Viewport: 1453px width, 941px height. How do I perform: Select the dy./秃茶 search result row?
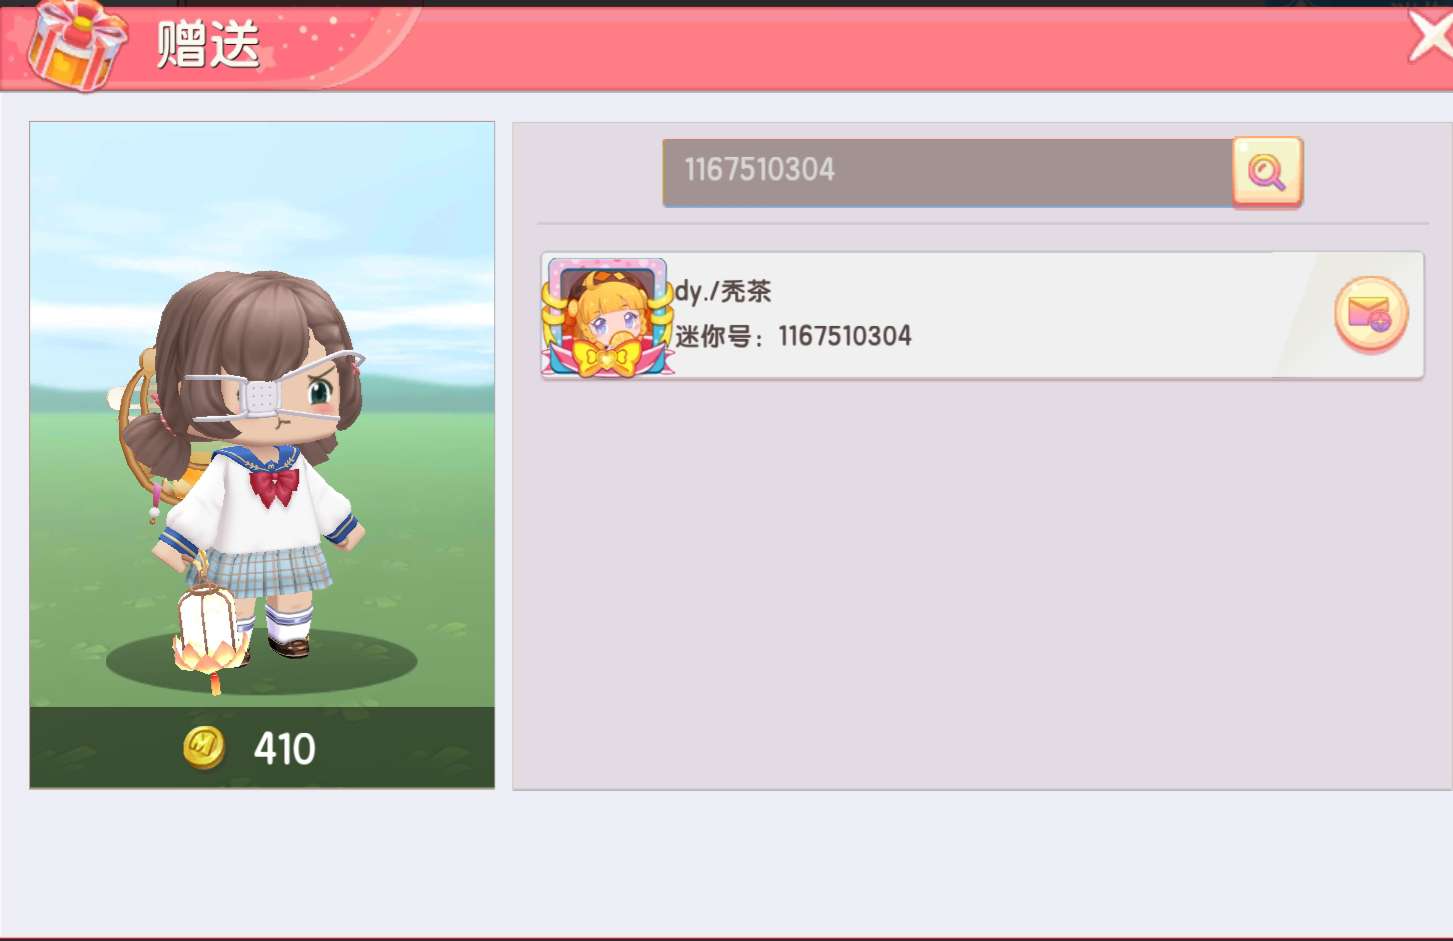[982, 315]
